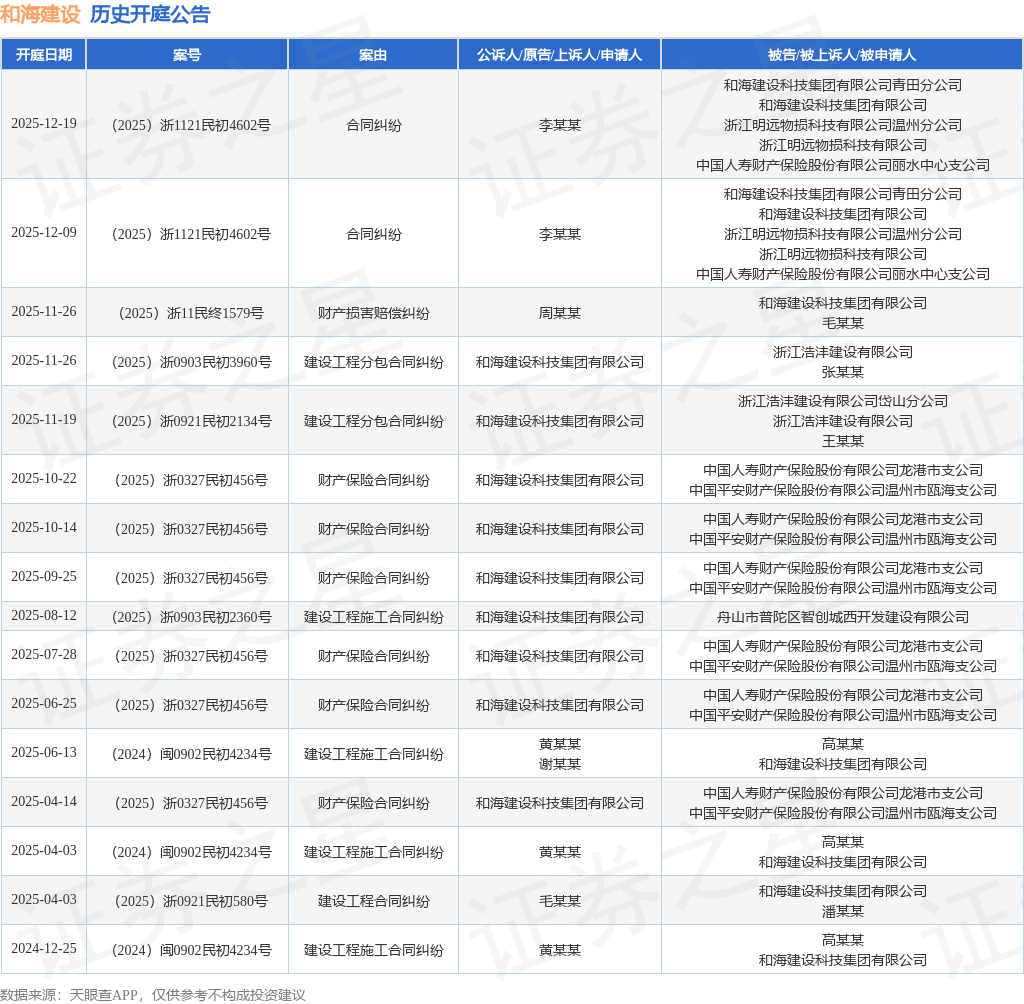Click defendant 潘某某

[x=842, y=911]
